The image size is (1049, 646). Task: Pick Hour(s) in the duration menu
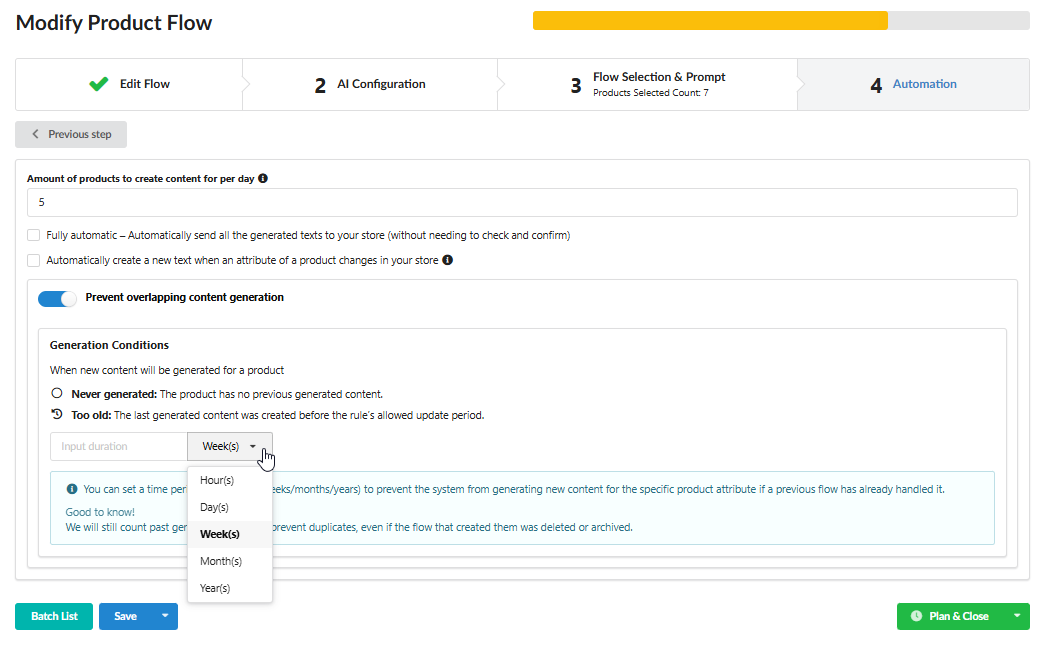pyautogui.click(x=217, y=481)
